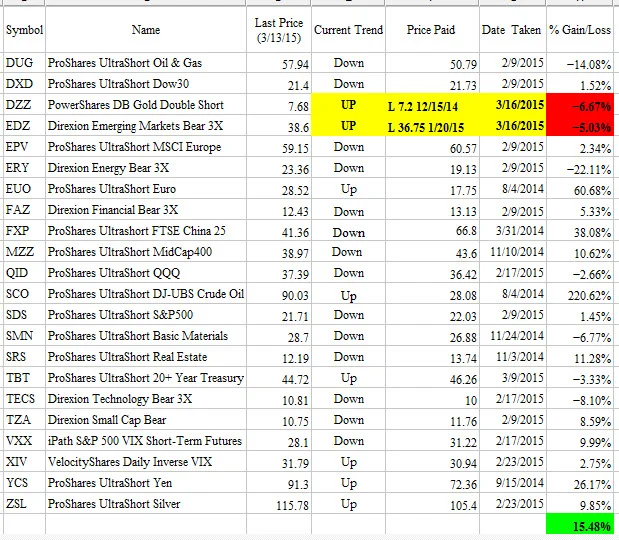This screenshot has width=619, height=540.
Task: Select VelocityShares Daily Inverse VIX cell
Action: point(146,462)
